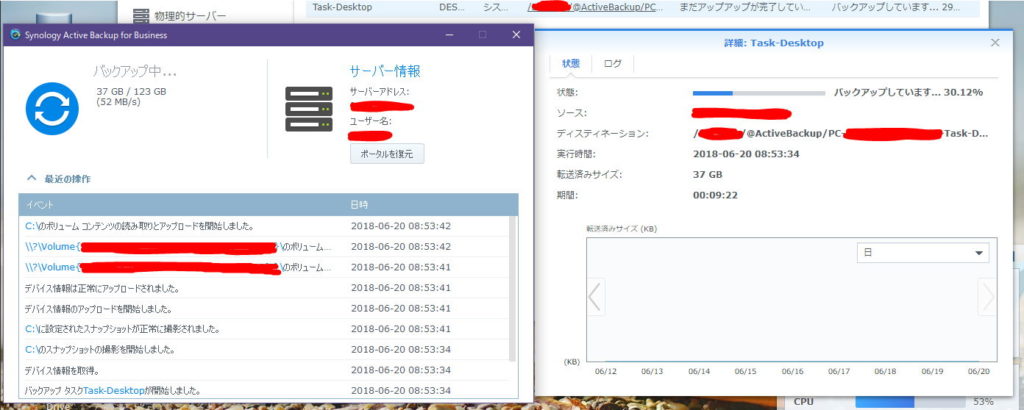1024x410 pixels.
Task: Click the 物理的サーバー label in sidebar
Action: tap(191, 16)
